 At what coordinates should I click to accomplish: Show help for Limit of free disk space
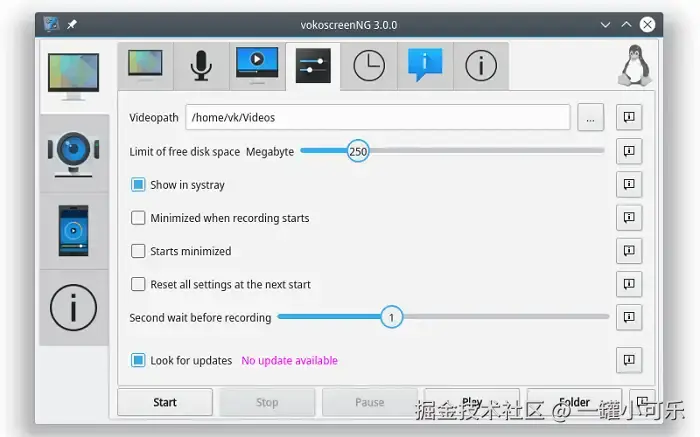(629, 151)
